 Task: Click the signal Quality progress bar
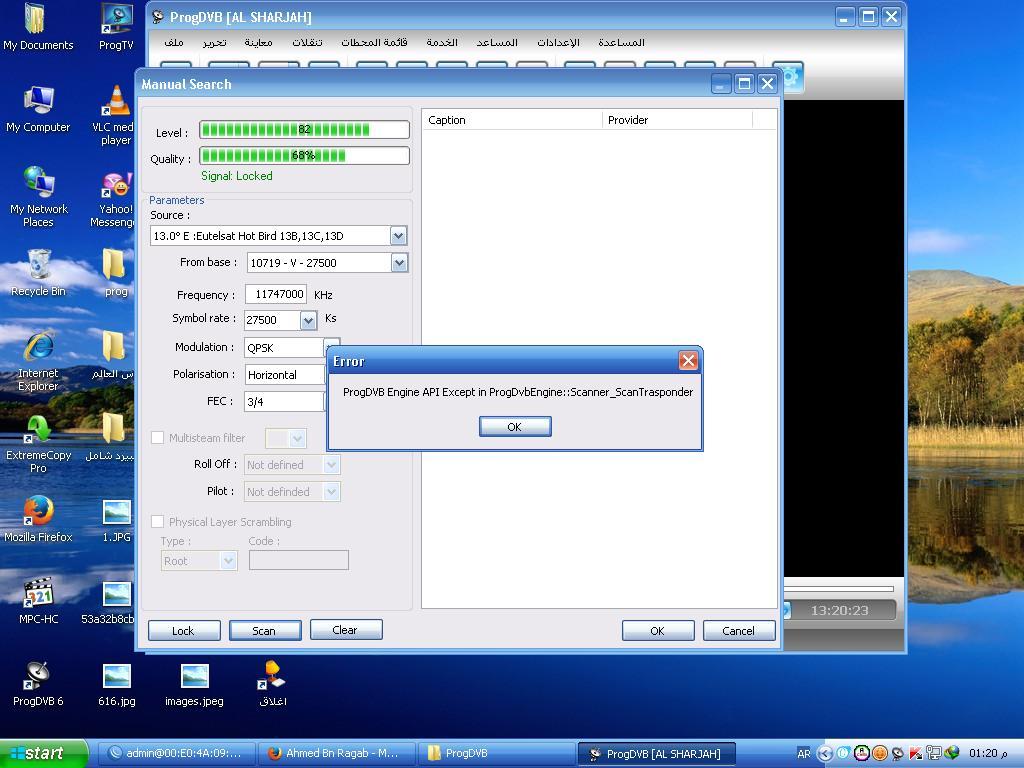point(304,155)
